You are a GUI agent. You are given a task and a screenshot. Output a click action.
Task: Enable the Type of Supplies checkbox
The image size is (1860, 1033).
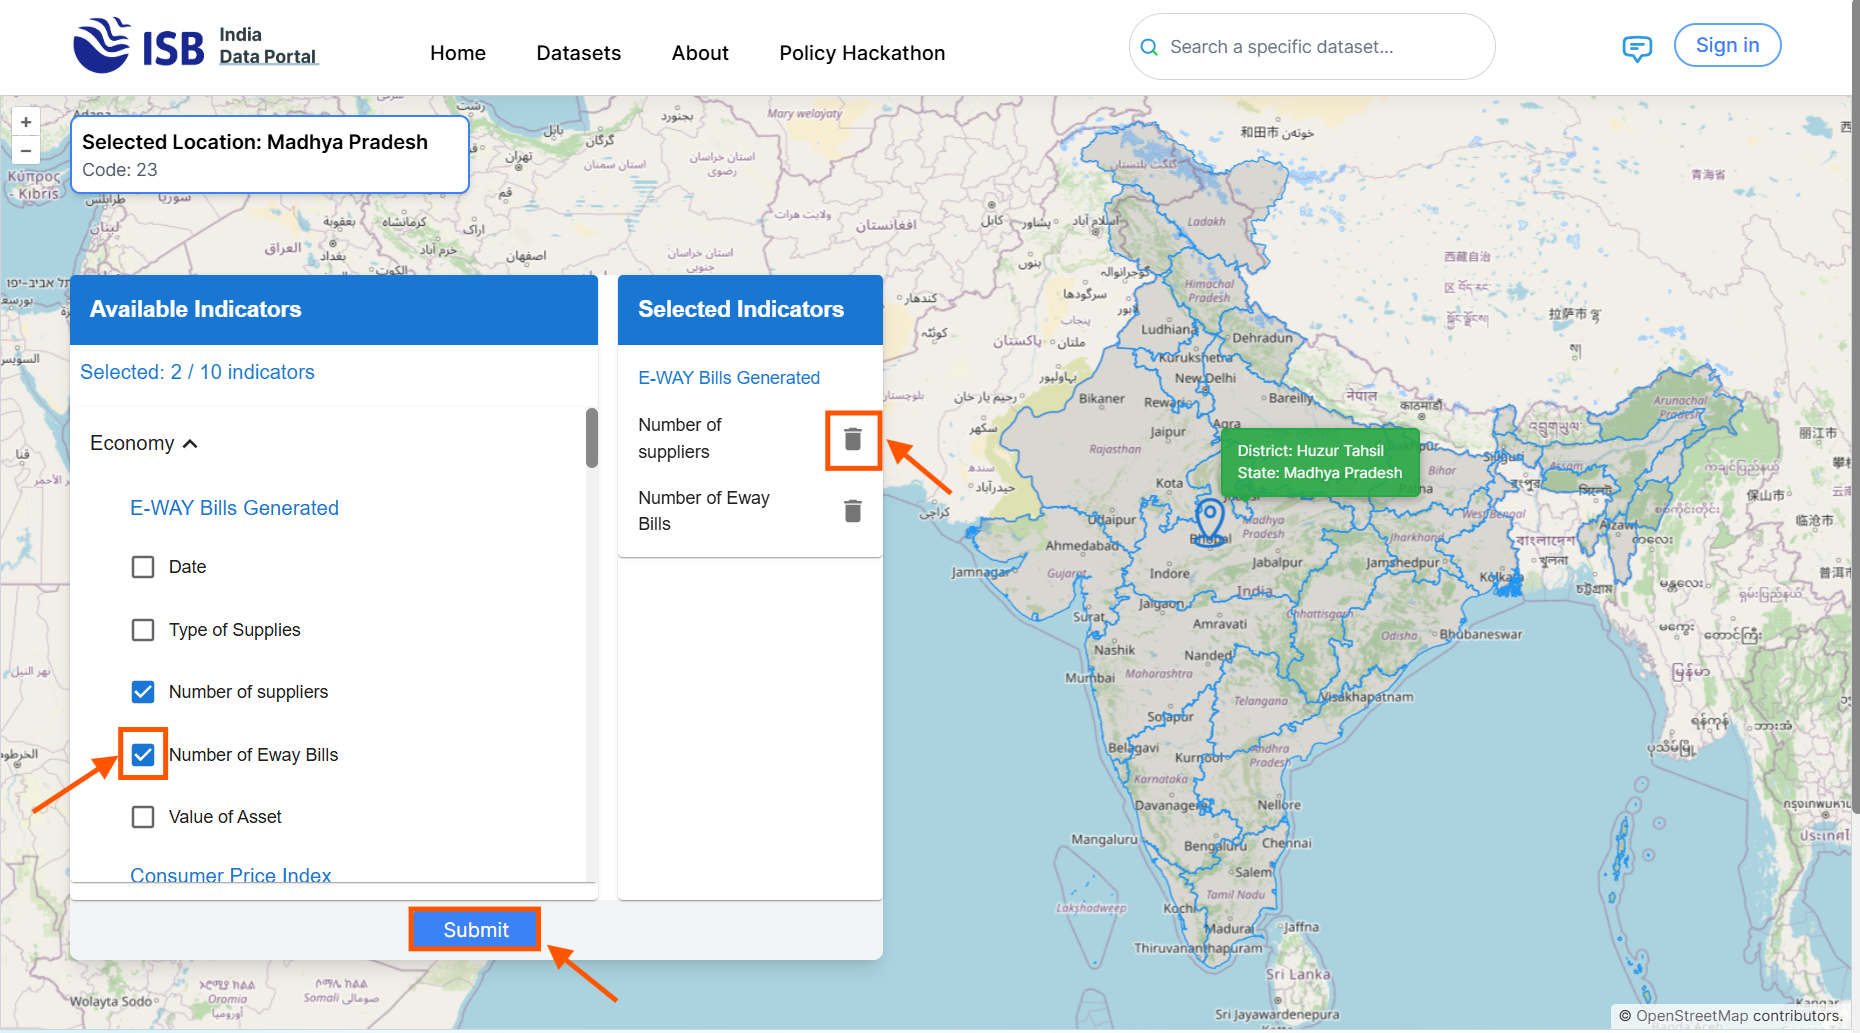tap(143, 630)
